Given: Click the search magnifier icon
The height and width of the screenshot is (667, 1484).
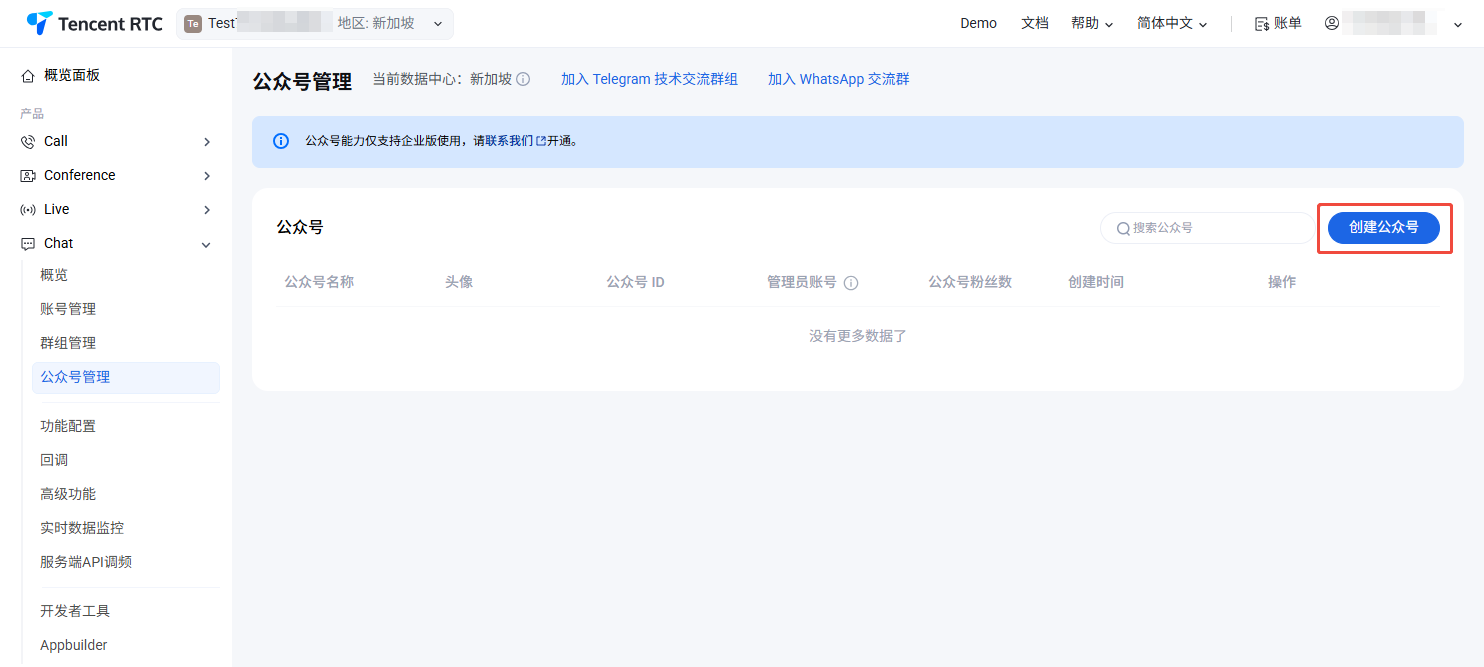Looking at the screenshot, I should pyautogui.click(x=1124, y=228).
